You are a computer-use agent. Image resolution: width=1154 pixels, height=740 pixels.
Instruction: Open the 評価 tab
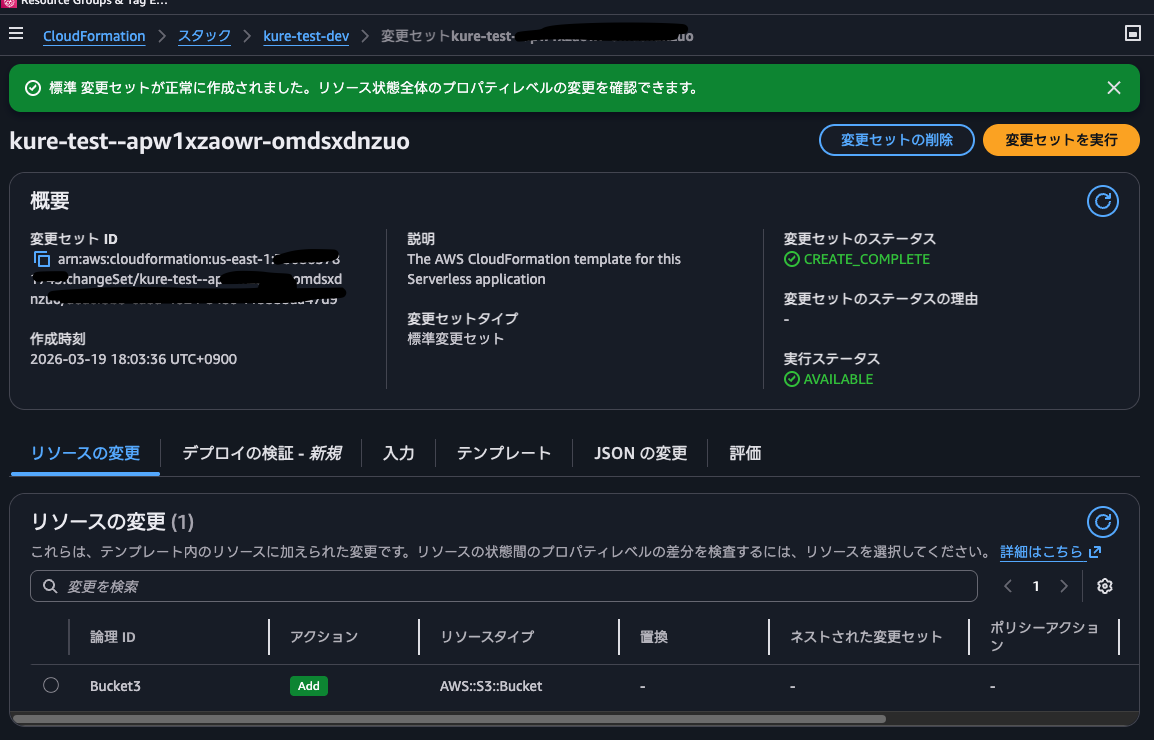click(x=745, y=453)
